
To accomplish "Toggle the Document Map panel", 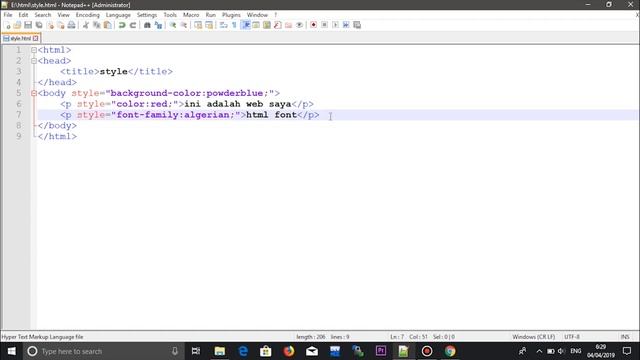I will 267,25.
